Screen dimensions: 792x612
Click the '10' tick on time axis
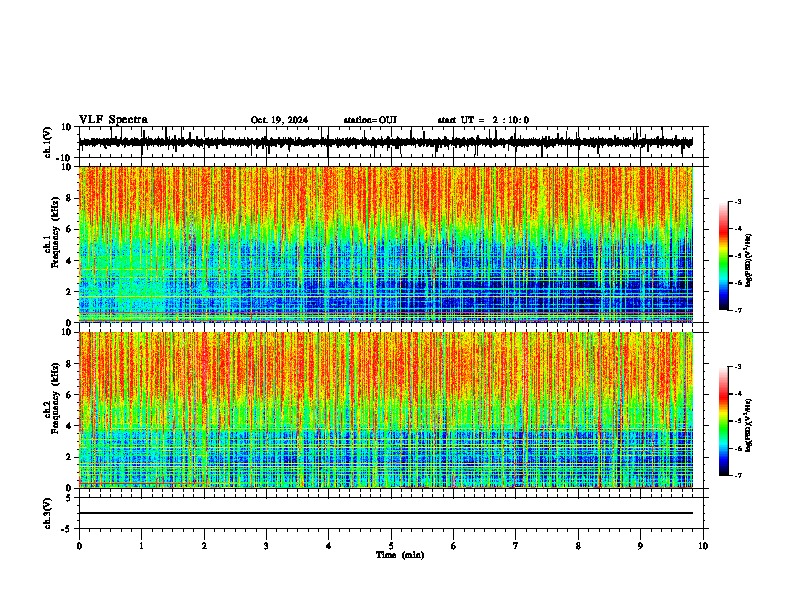pyautogui.click(x=703, y=546)
